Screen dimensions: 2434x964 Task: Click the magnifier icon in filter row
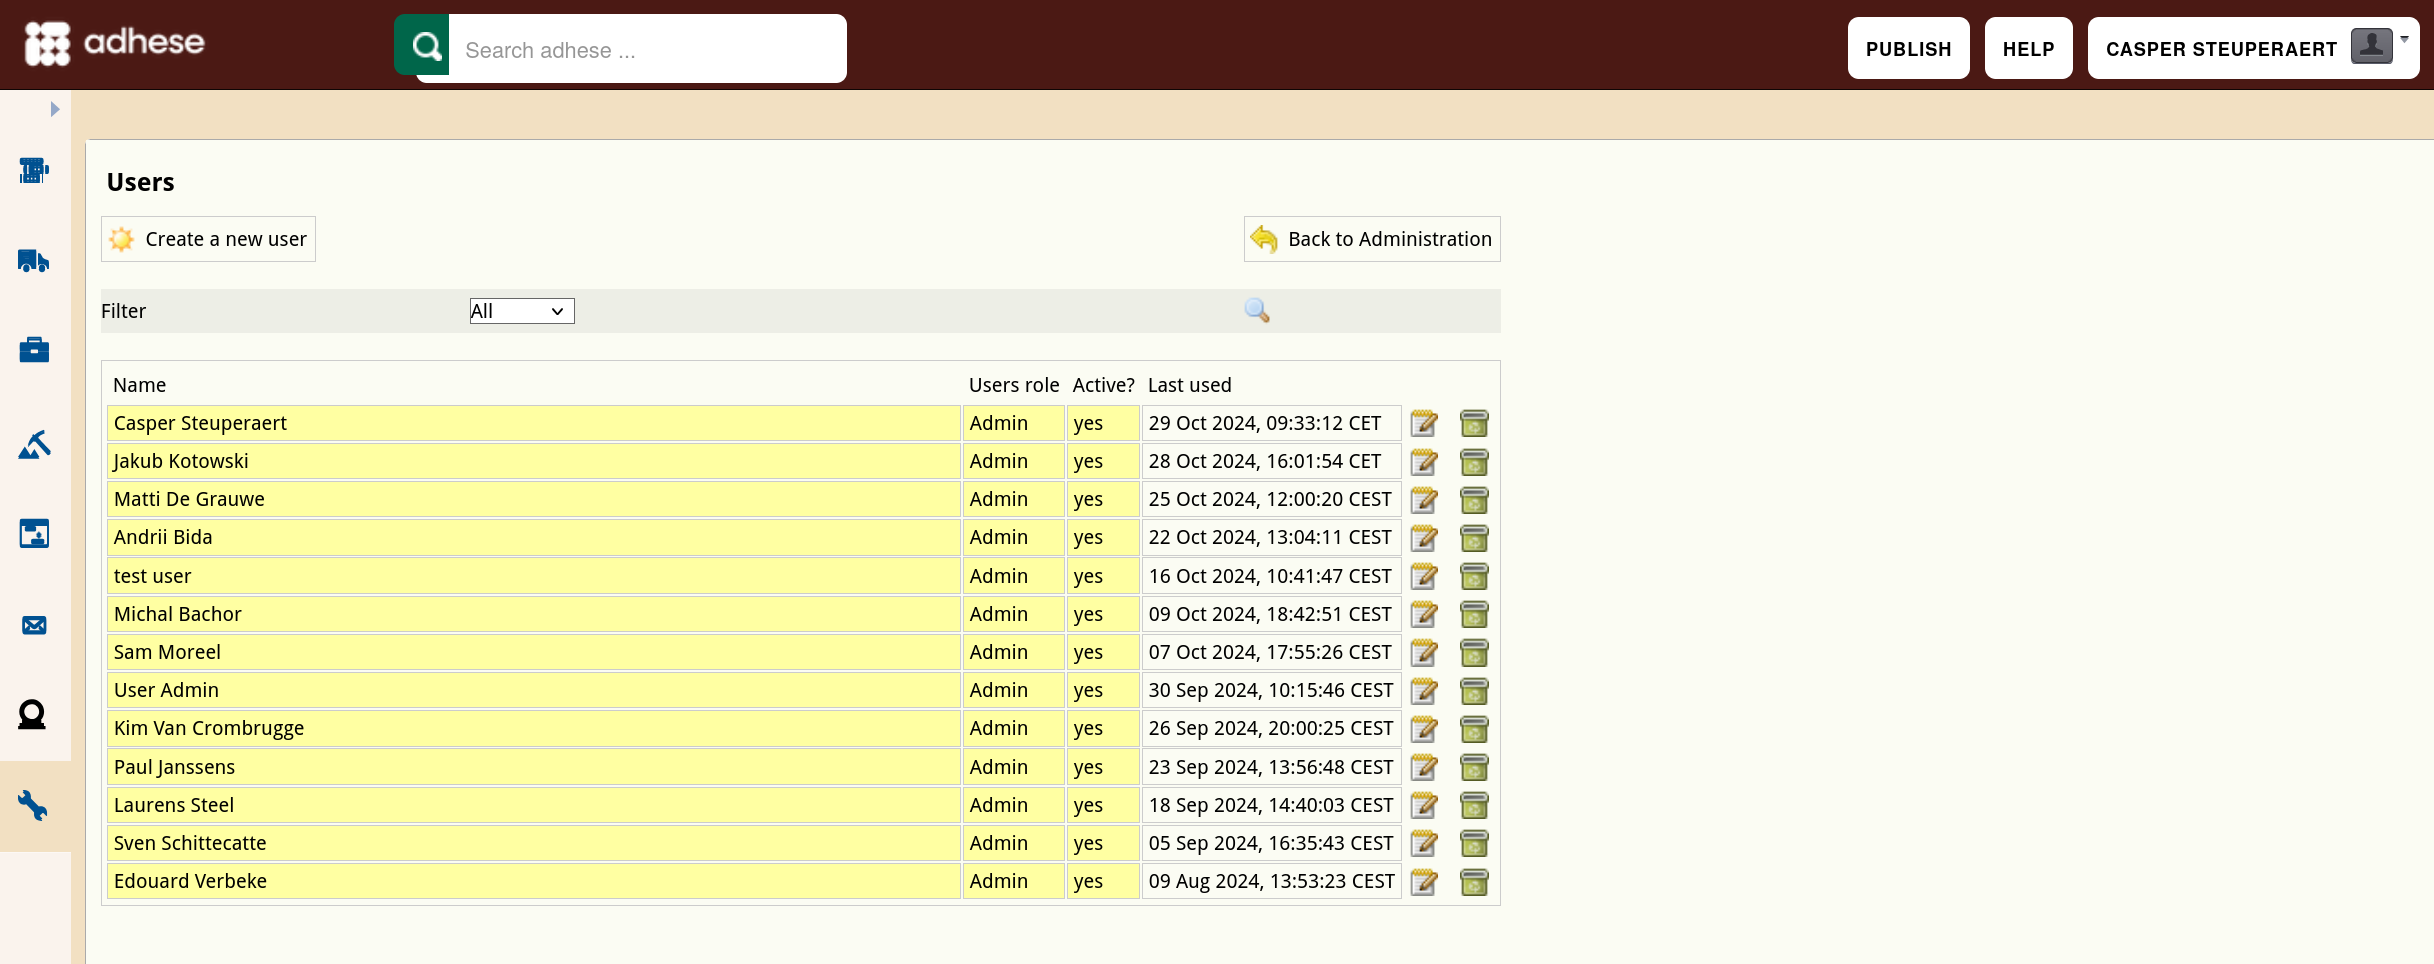pyautogui.click(x=1257, y=310)
